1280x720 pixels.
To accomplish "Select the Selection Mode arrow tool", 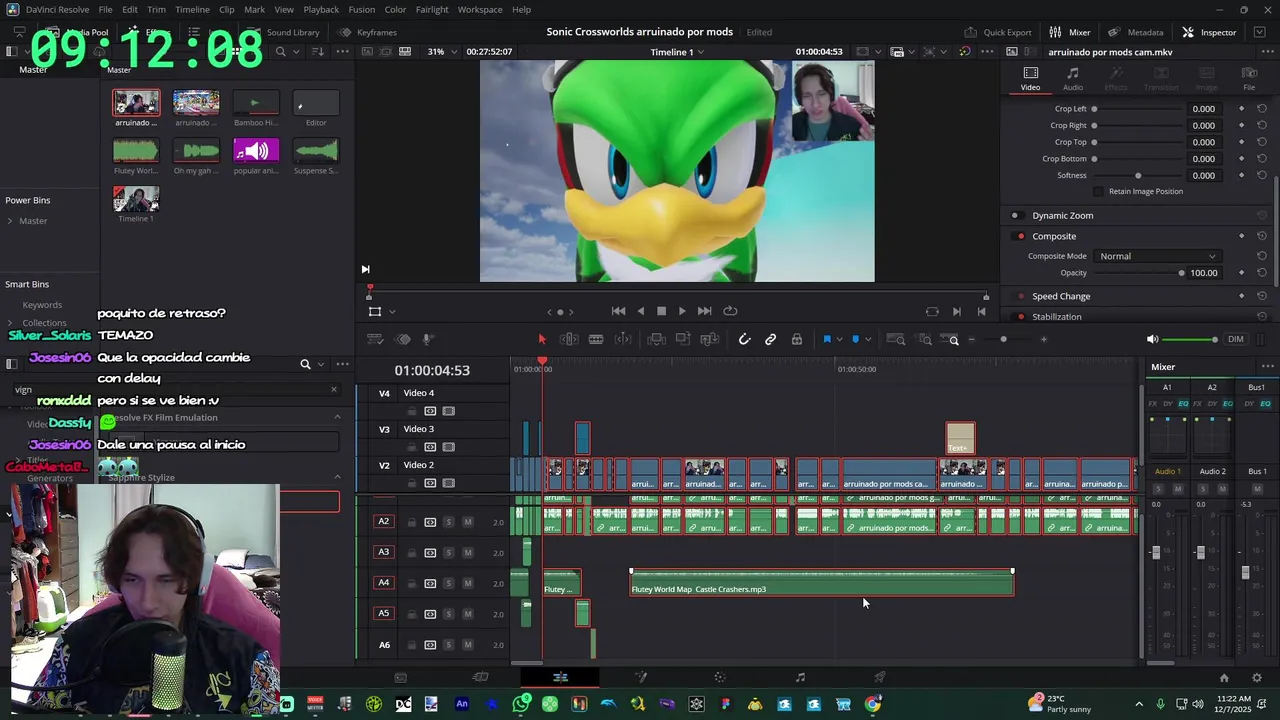I will pyautogui.click(x=542, y=340).
